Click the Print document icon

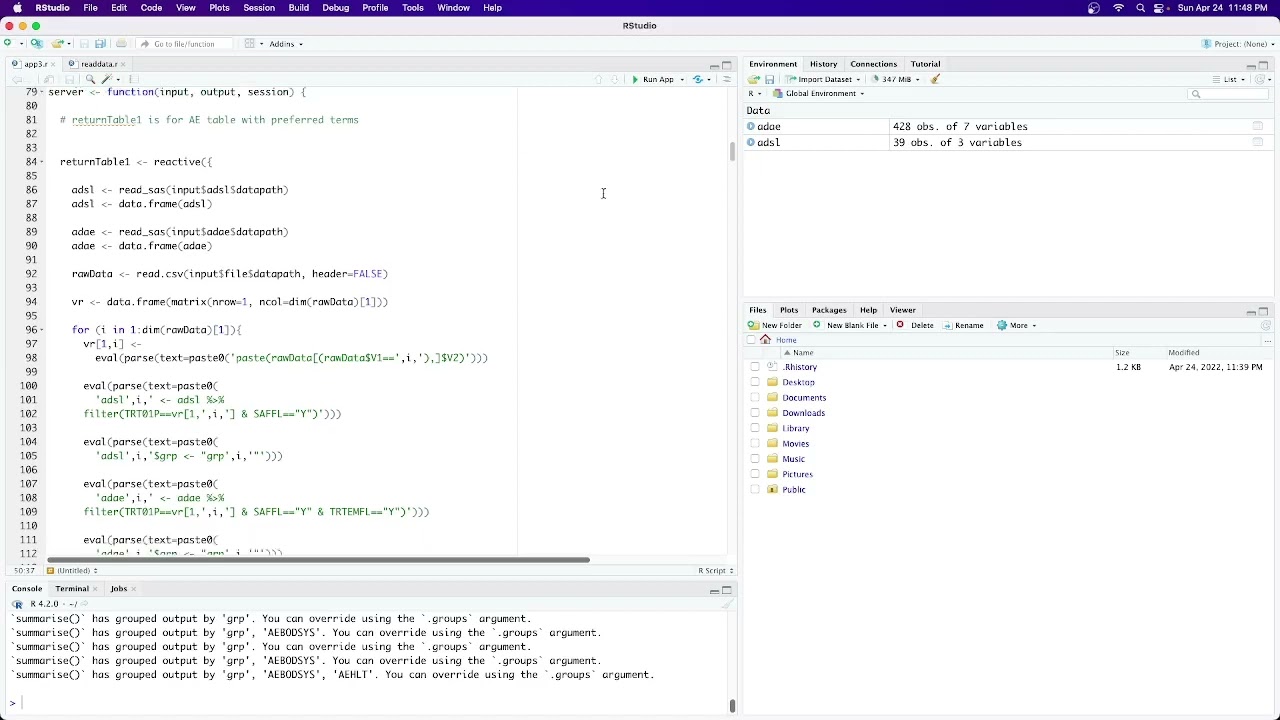[121, 43]
